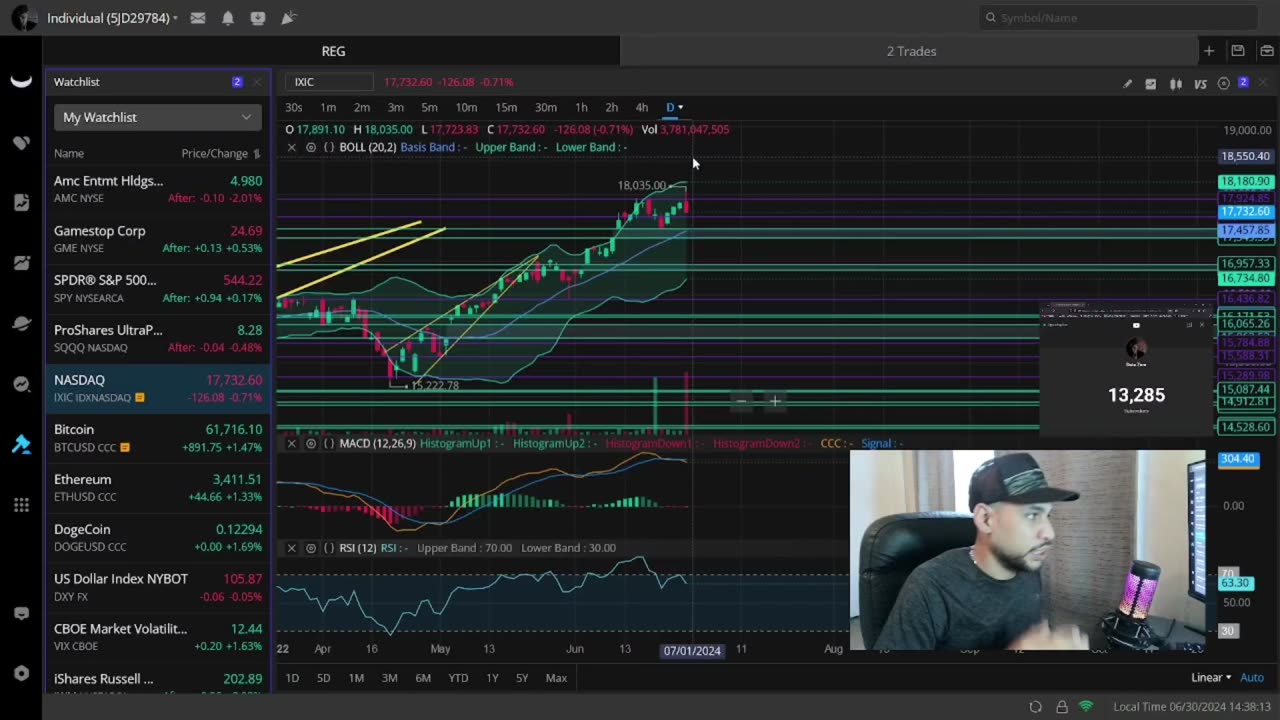
Task: Open the VS compare symbol tool
Action: 1200,84
